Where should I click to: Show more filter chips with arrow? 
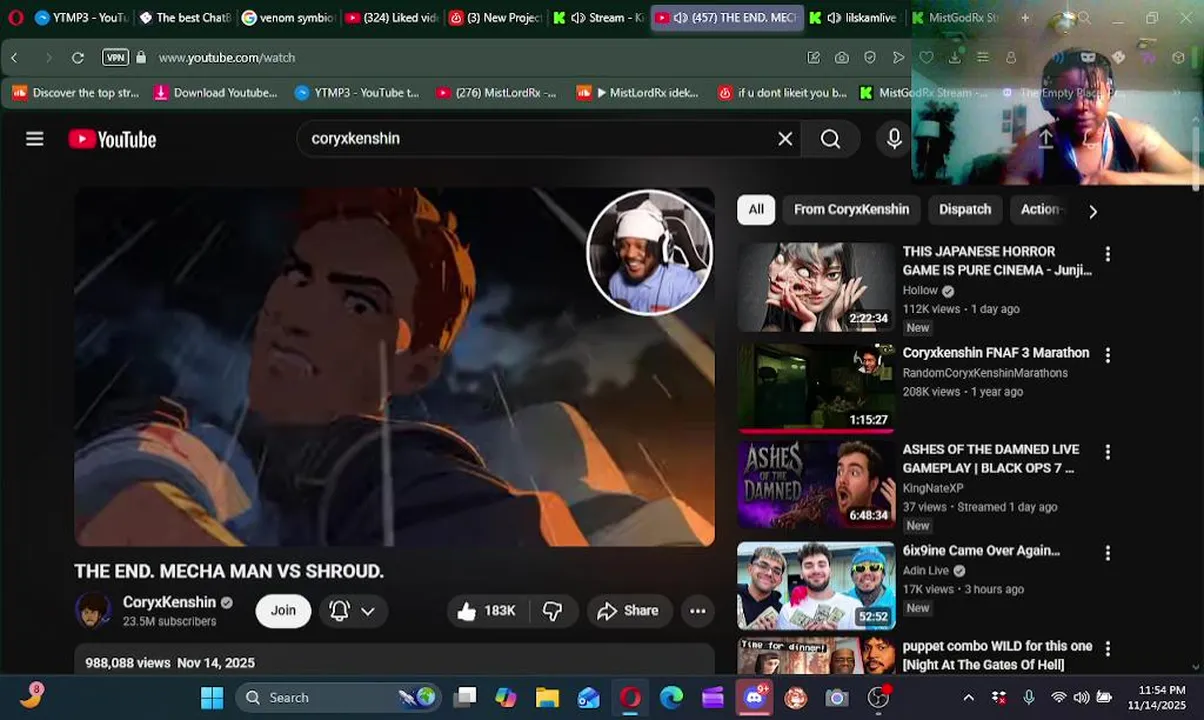coord(1093,211)
